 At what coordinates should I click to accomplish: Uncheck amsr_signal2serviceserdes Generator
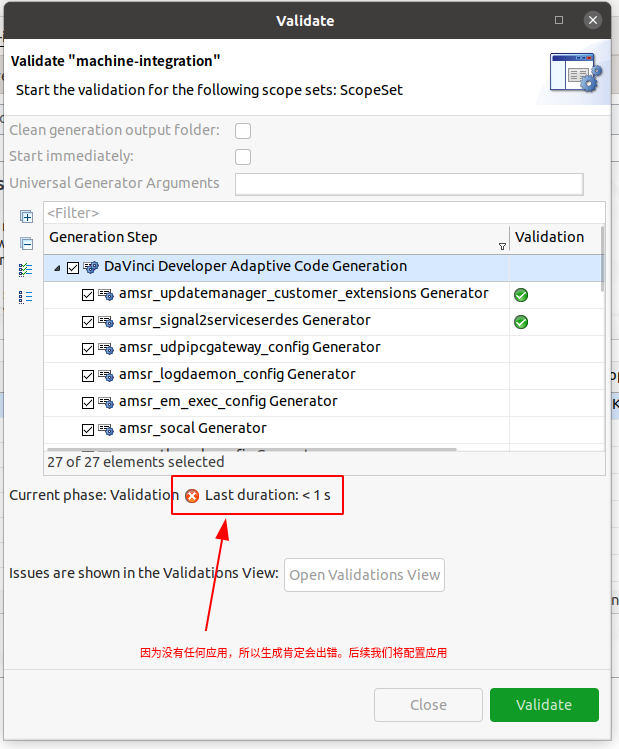[88, 322]
